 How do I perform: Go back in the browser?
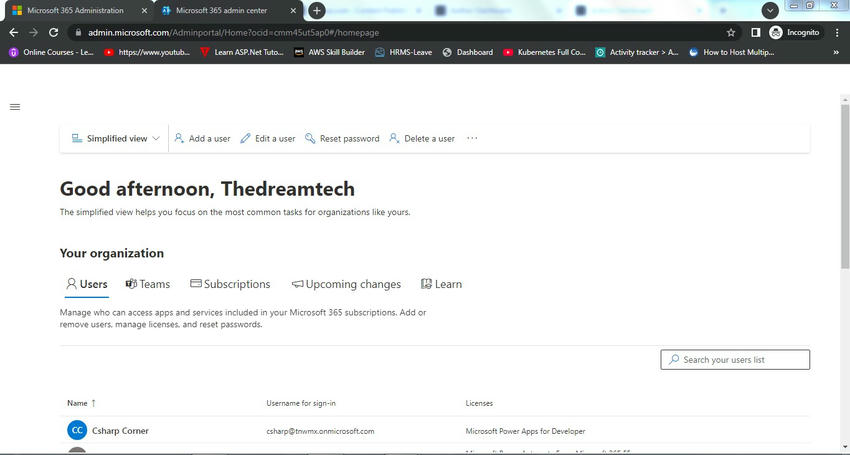pos(14,33)
